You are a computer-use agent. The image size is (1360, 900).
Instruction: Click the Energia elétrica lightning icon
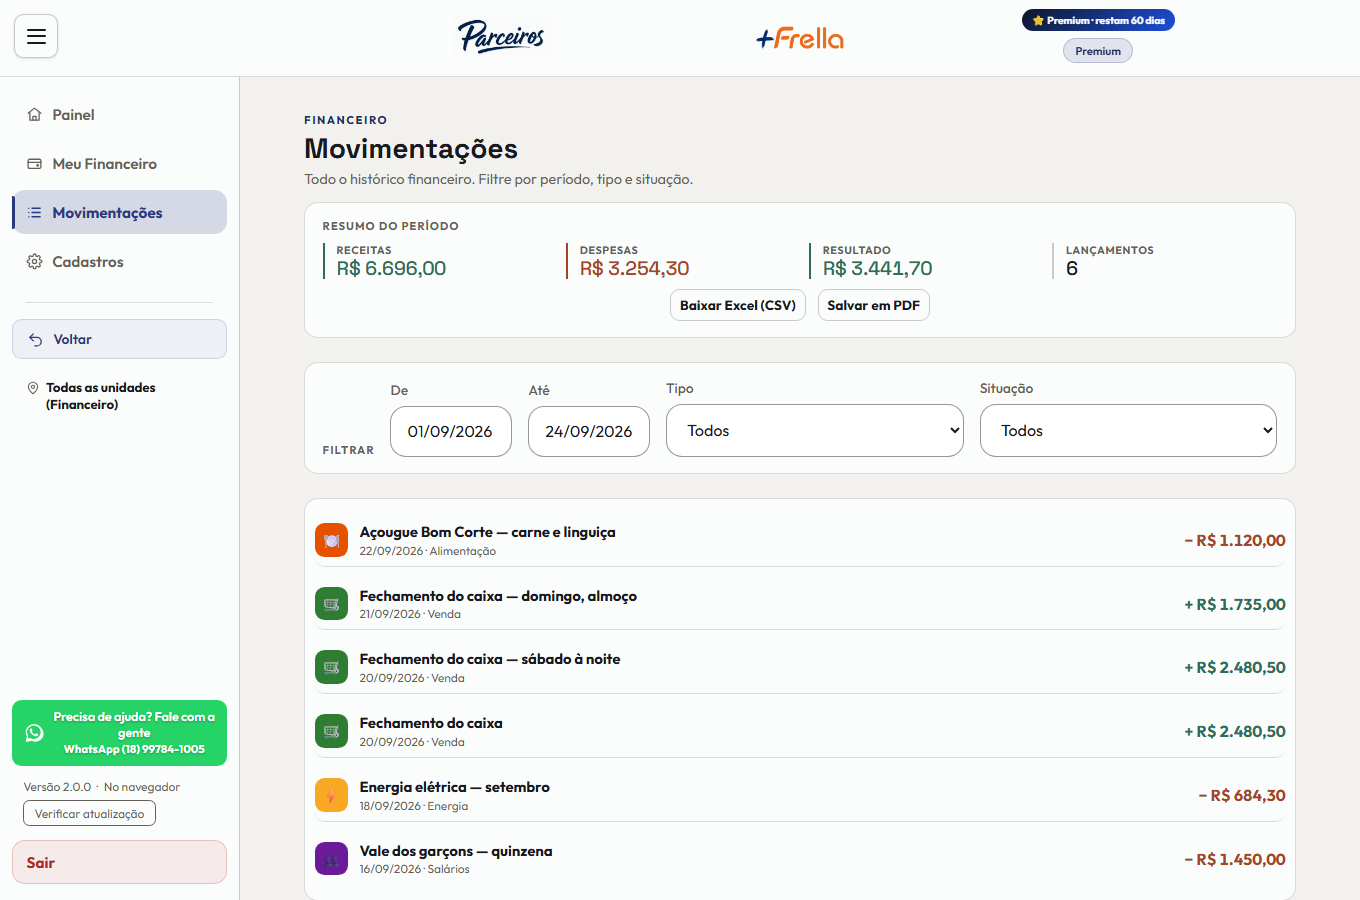point(331,795)
